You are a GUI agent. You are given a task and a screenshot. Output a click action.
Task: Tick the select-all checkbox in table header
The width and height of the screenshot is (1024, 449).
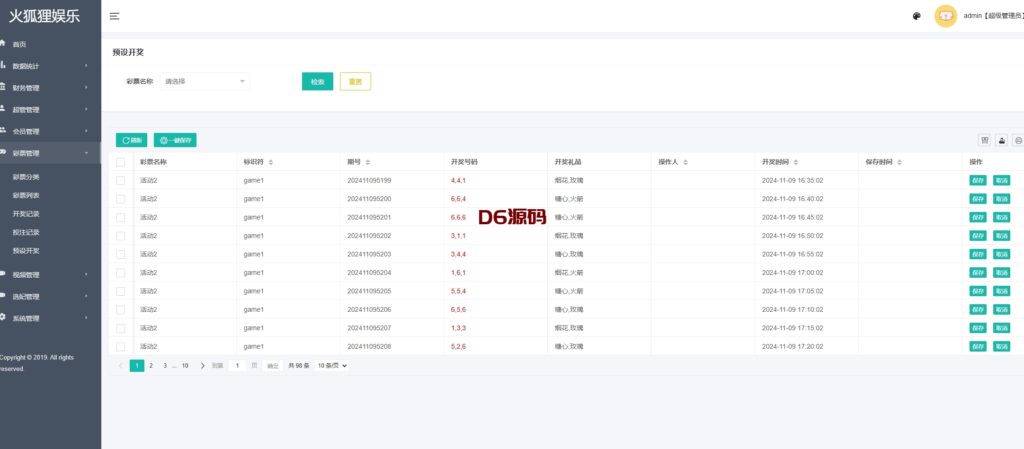(x=120, y=162)
